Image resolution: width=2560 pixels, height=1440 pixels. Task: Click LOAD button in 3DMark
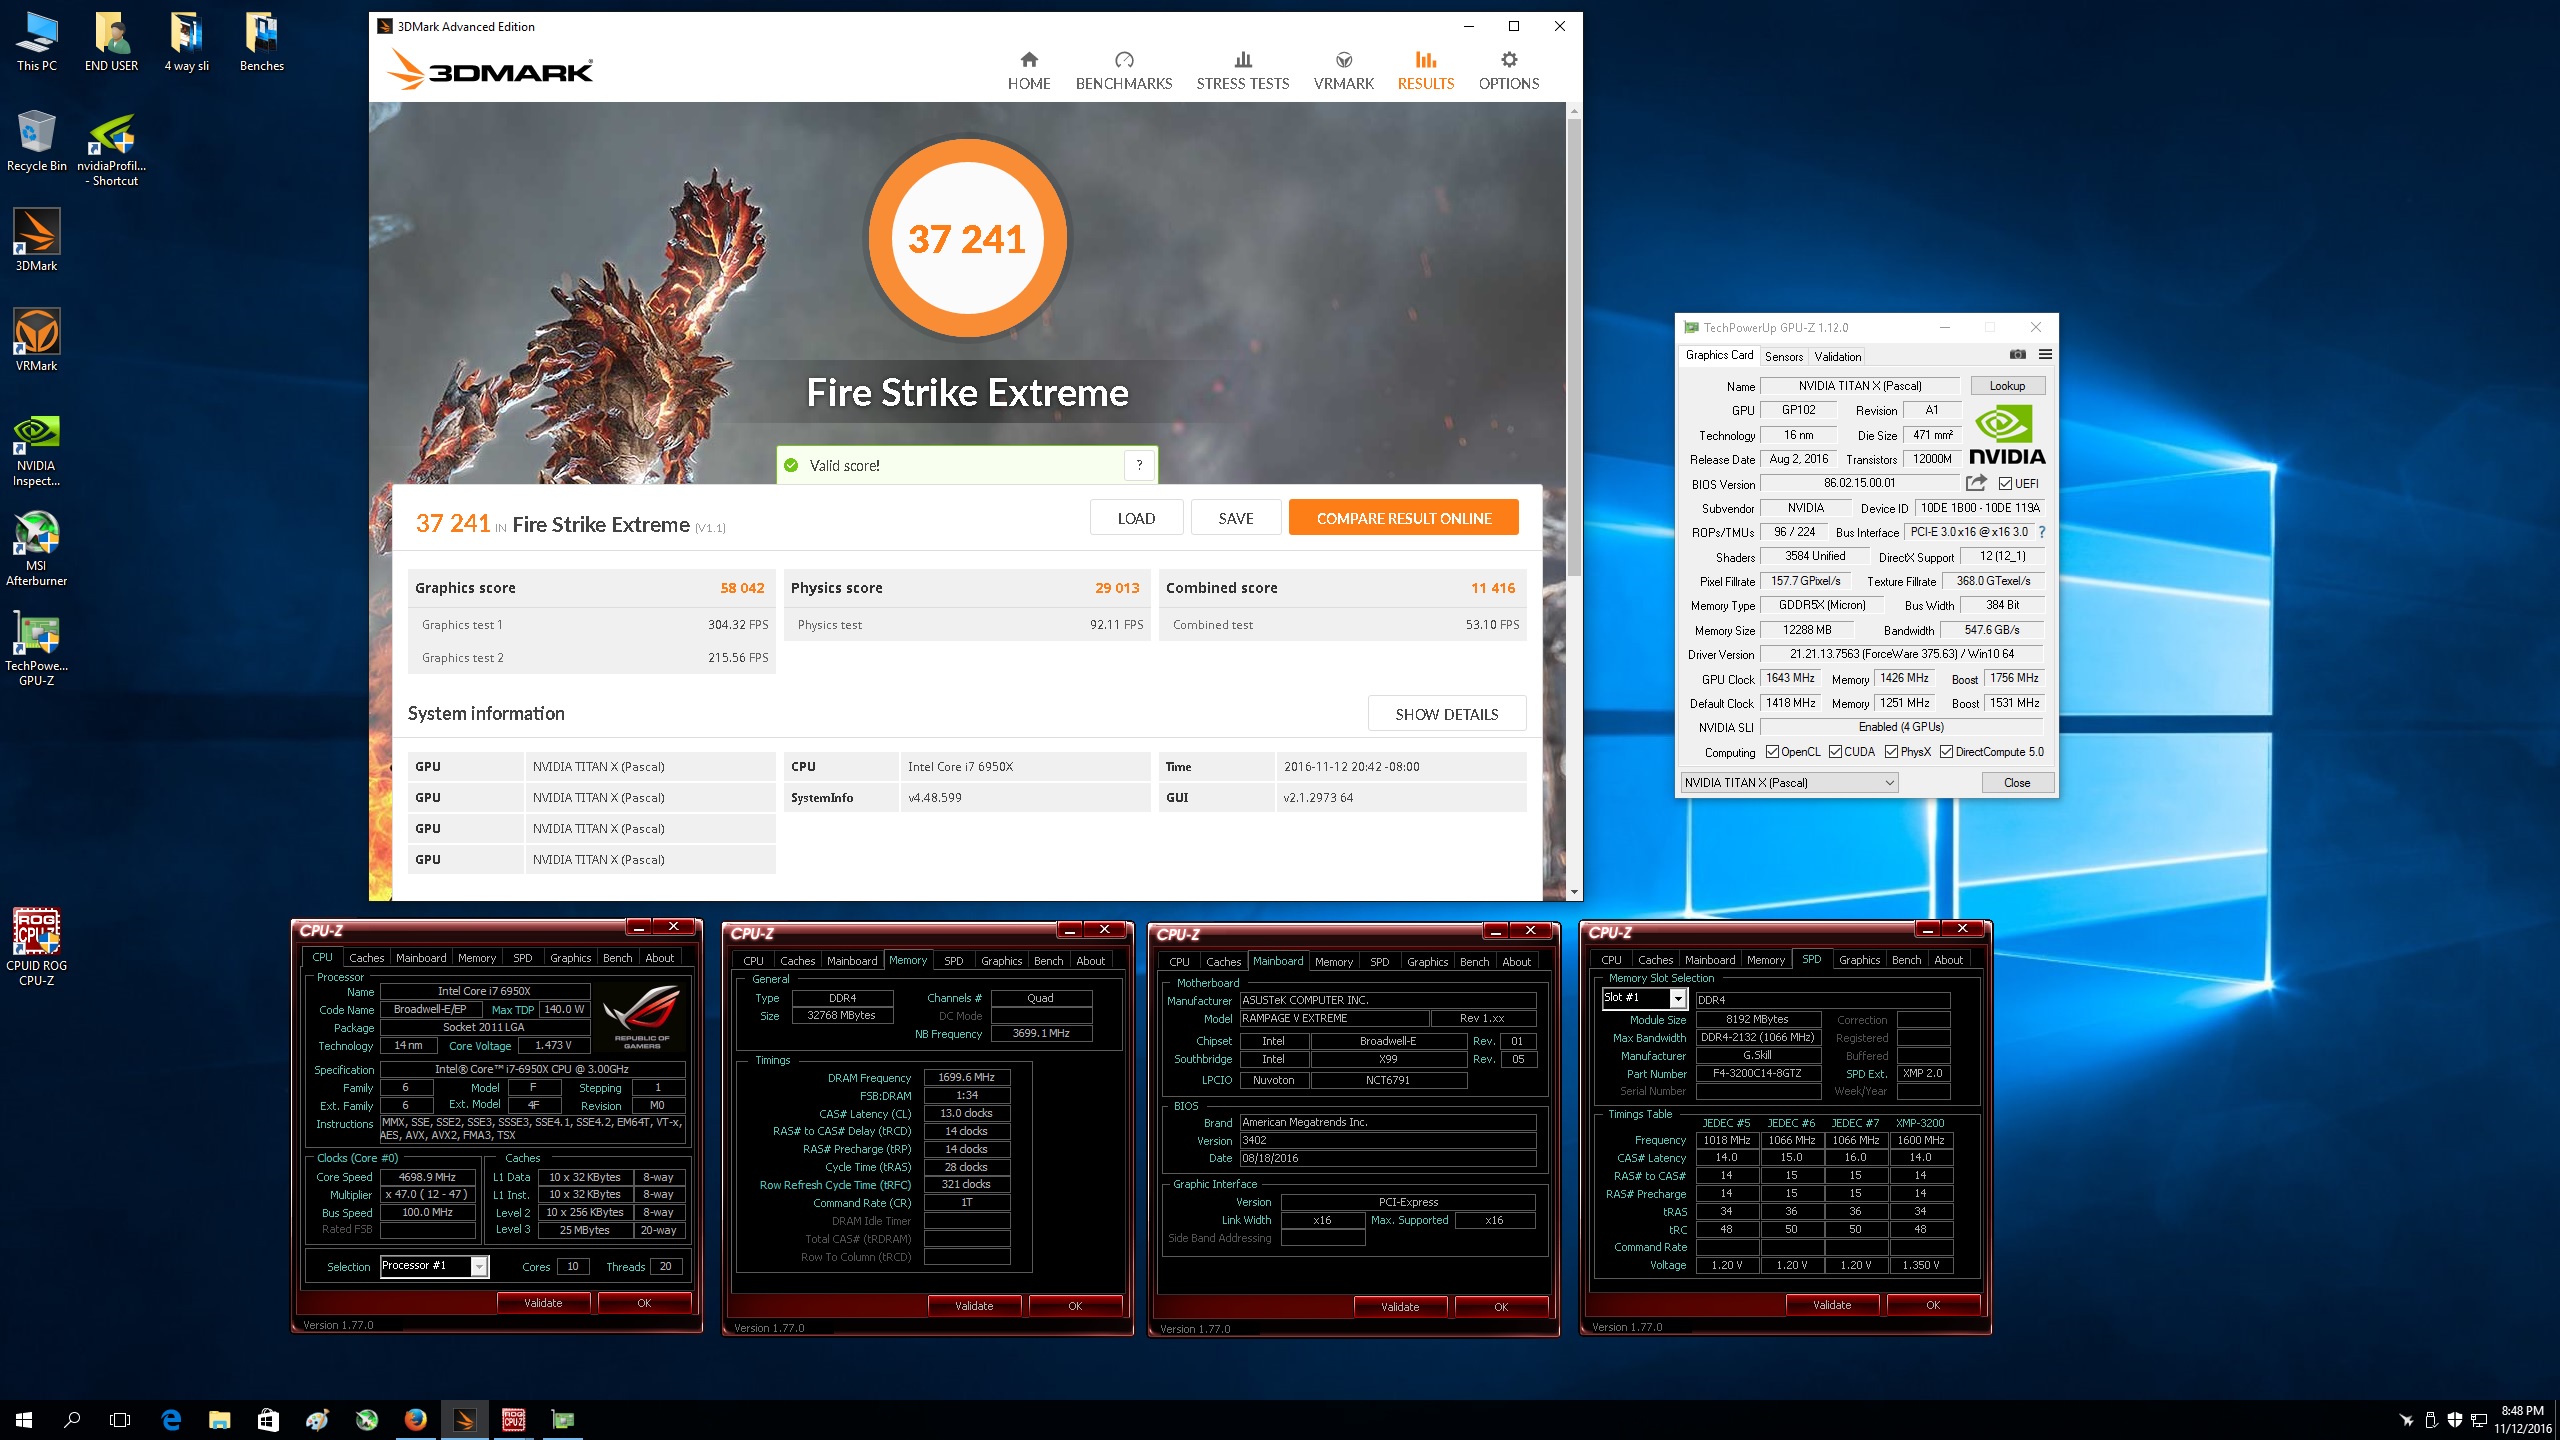tap(1136, 518)
